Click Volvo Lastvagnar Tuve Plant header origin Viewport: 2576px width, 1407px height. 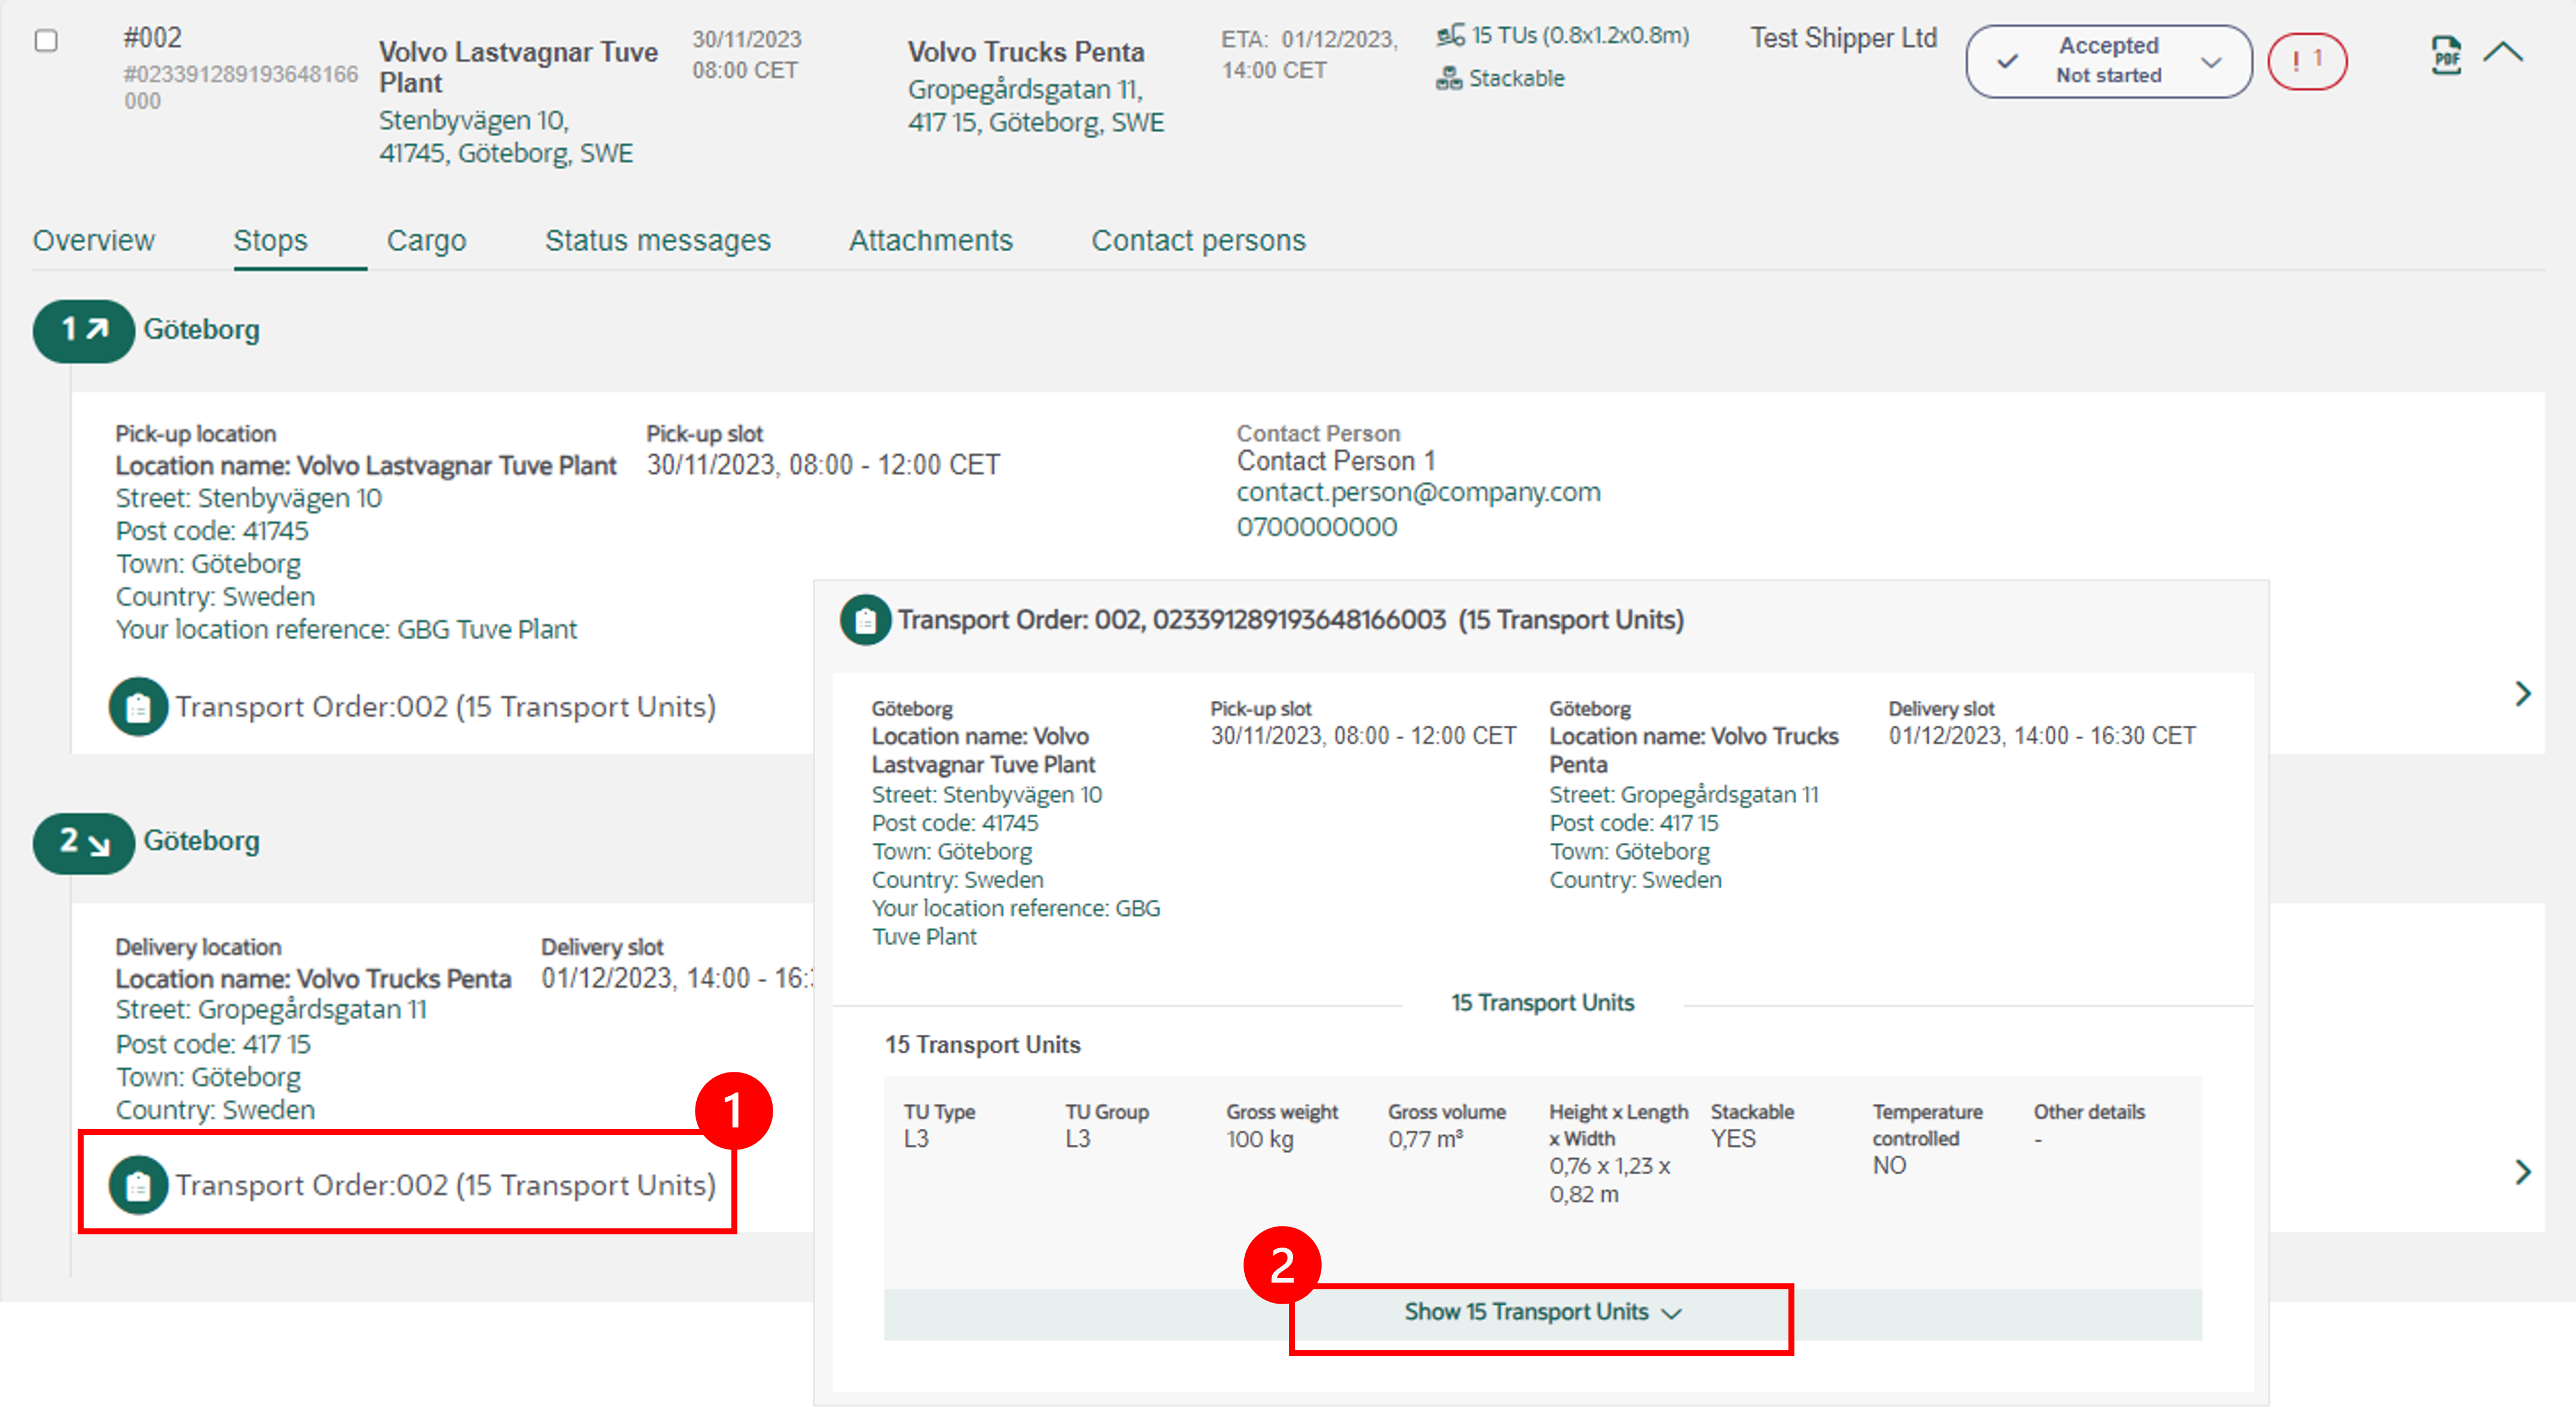coord(518,67)
